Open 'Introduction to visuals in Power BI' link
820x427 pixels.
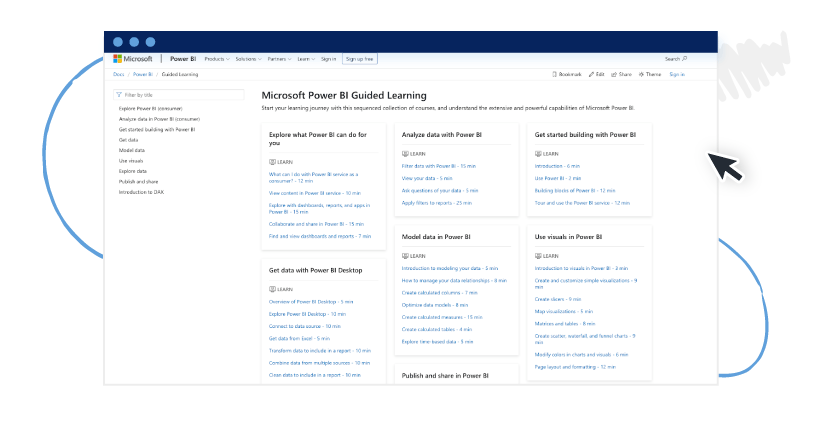581,269
